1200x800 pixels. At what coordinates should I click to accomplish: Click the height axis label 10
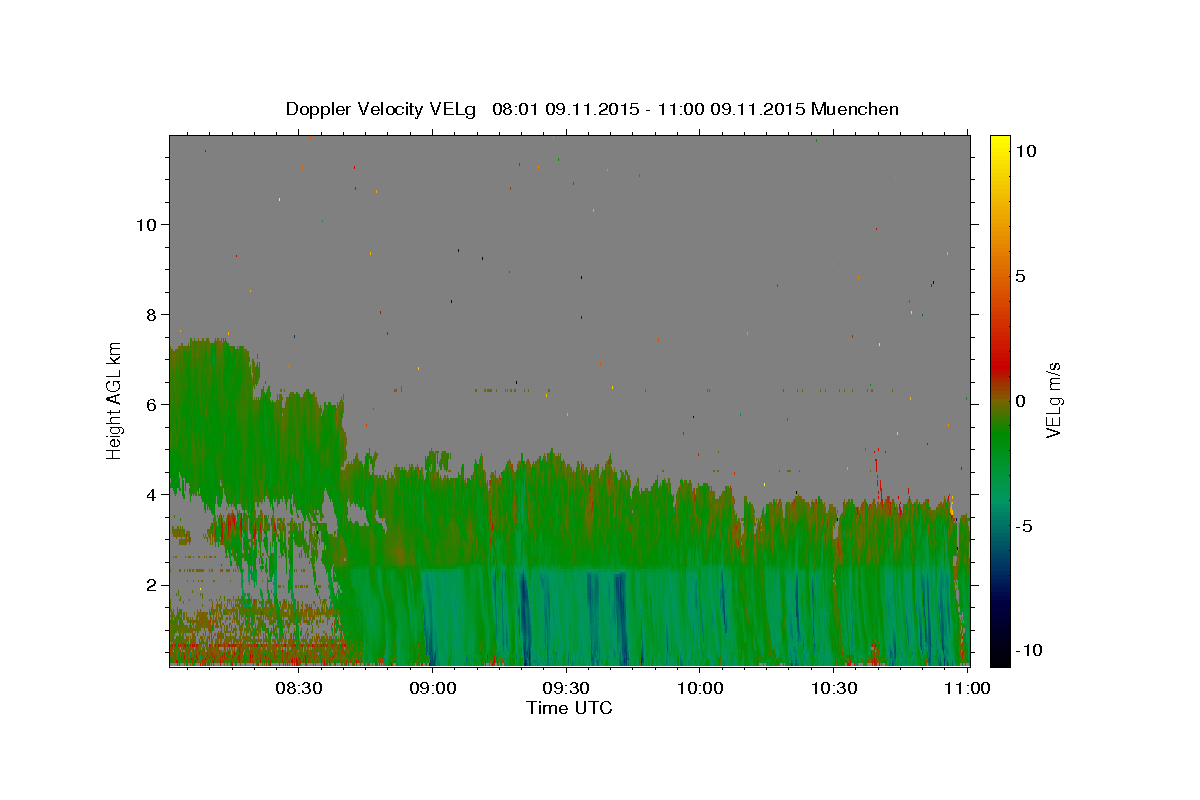(x=148, y=225)
